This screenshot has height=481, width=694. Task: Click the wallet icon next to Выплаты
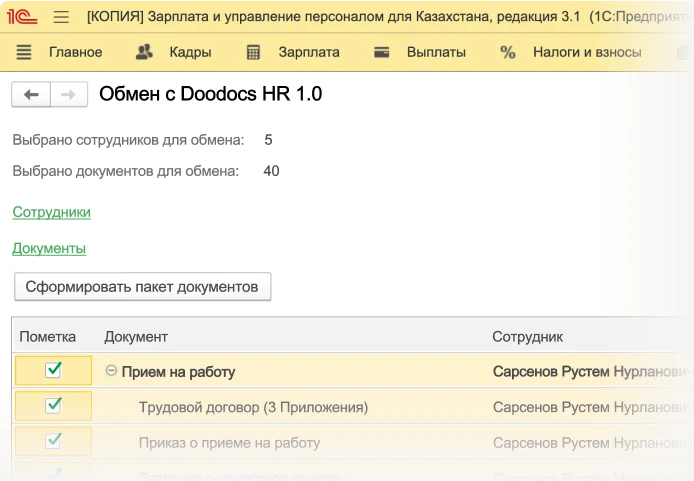(x=382, y=52)
